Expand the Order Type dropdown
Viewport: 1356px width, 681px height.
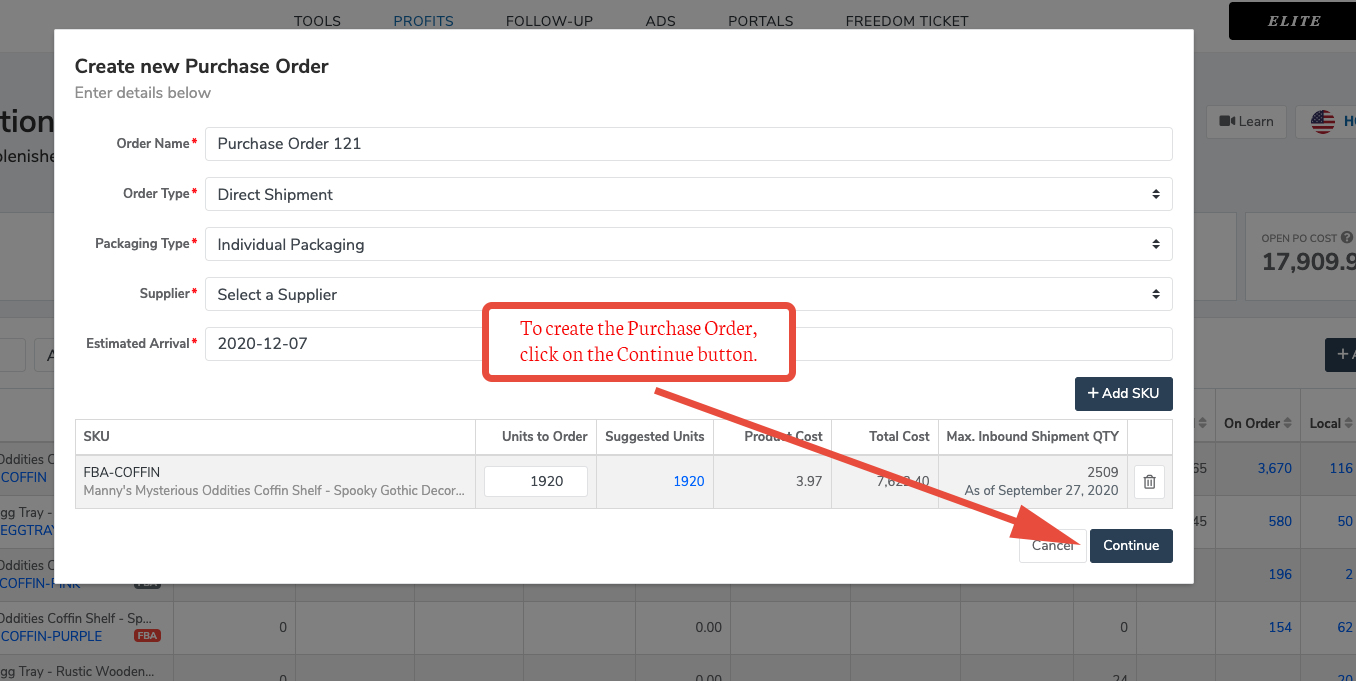[688, 194]
